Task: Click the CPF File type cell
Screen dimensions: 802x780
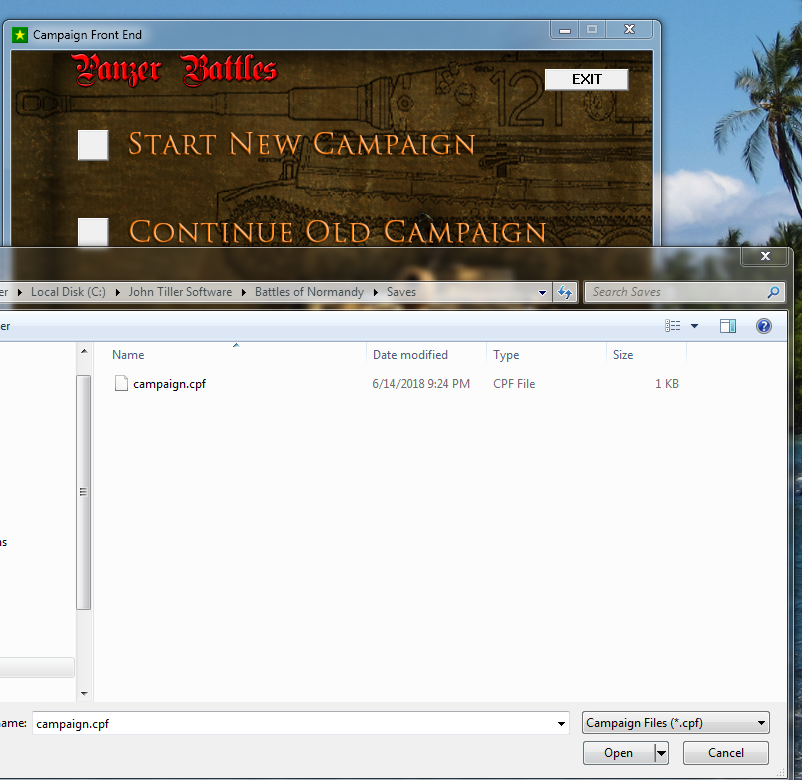Action: tap(514, 384)
